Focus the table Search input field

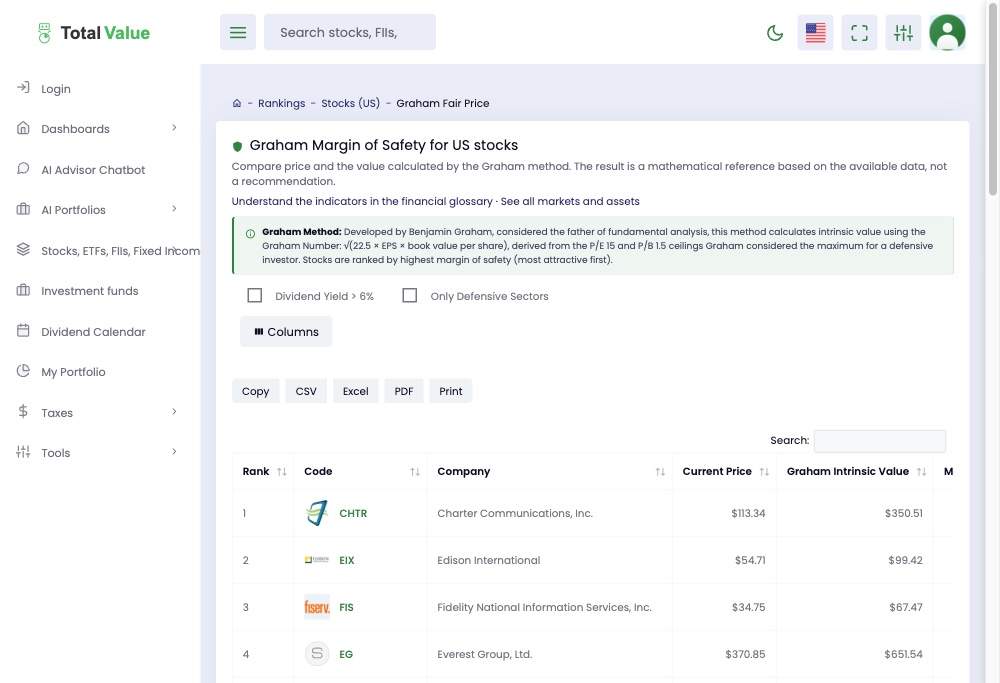pyautogui.click(x=879, y=441)
